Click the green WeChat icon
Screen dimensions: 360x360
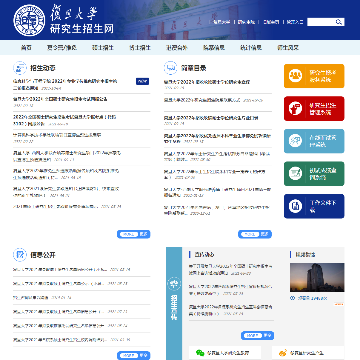pos(200,353)
